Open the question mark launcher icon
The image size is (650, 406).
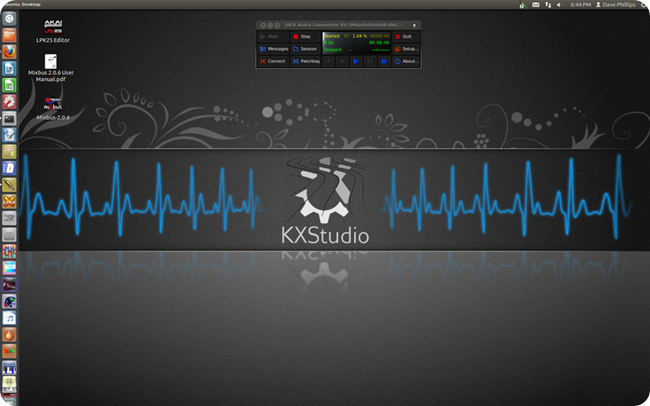(x=9, y=235)
